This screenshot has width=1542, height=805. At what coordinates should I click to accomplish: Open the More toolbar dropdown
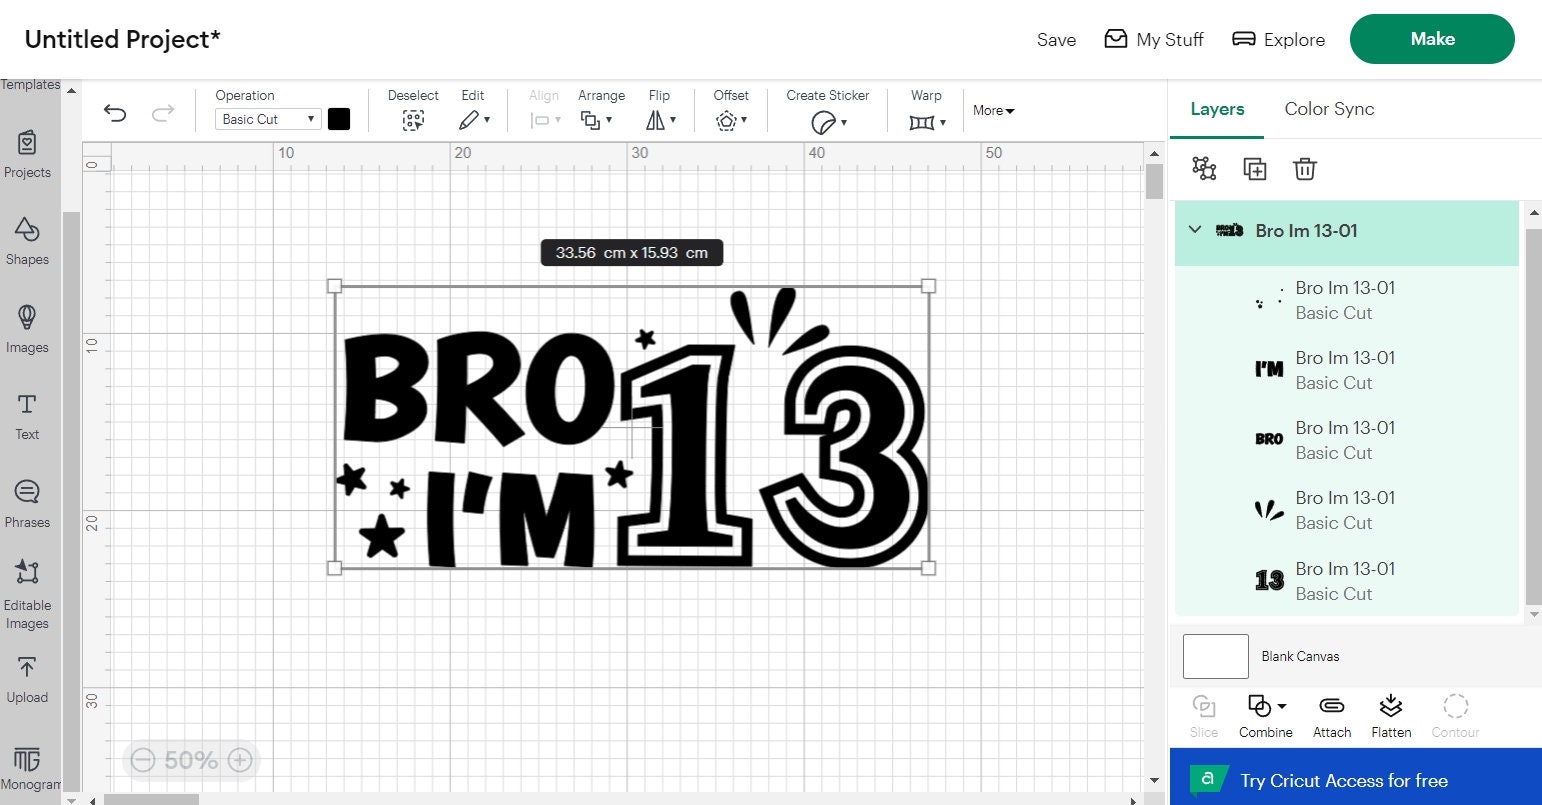(993, 110)
